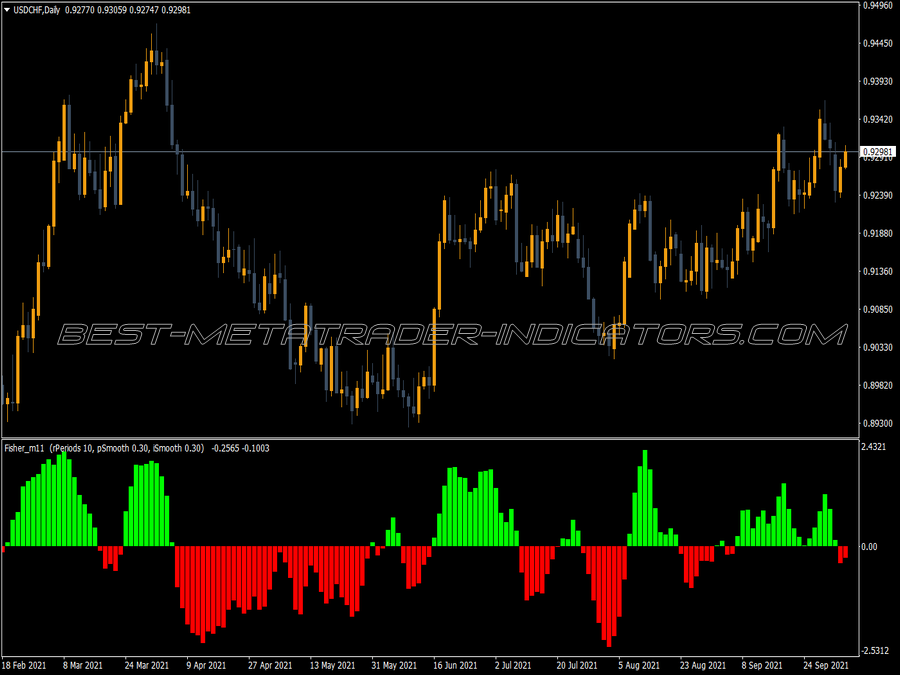
Task: Click the 0.00 indicator zero level label
Action: point(870,546)
